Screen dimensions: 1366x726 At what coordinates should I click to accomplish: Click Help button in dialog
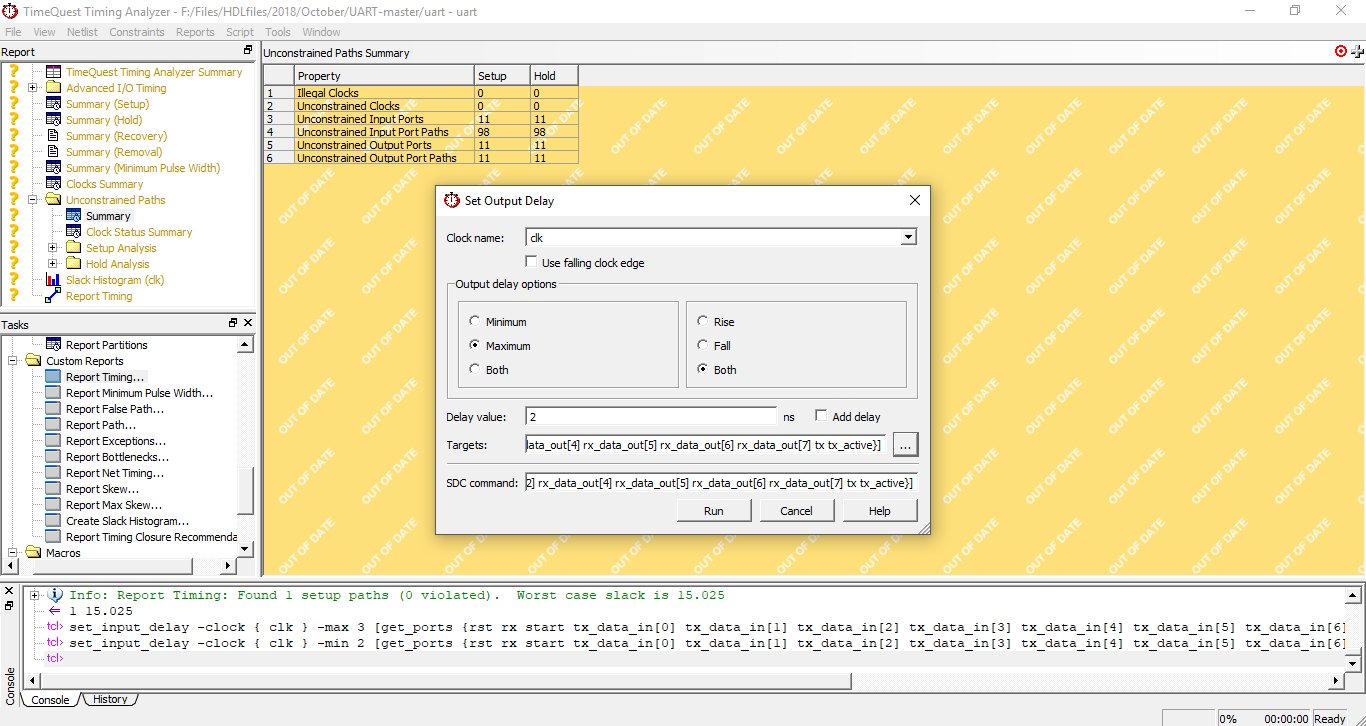[879, 510]
